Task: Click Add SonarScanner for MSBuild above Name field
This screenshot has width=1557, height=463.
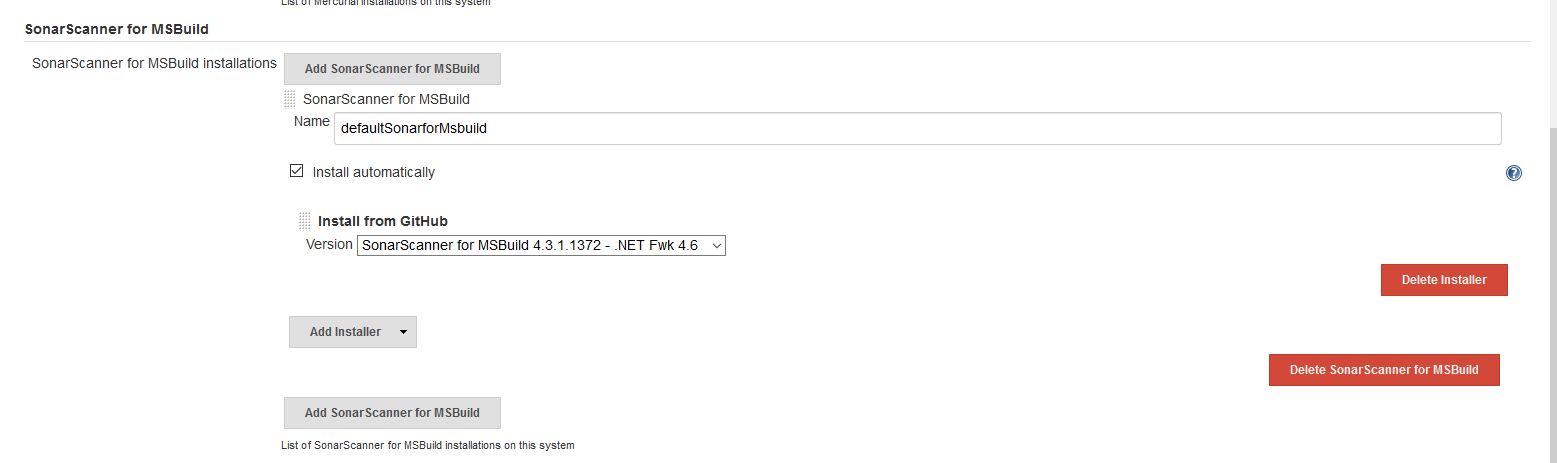Action: point(392,69)
